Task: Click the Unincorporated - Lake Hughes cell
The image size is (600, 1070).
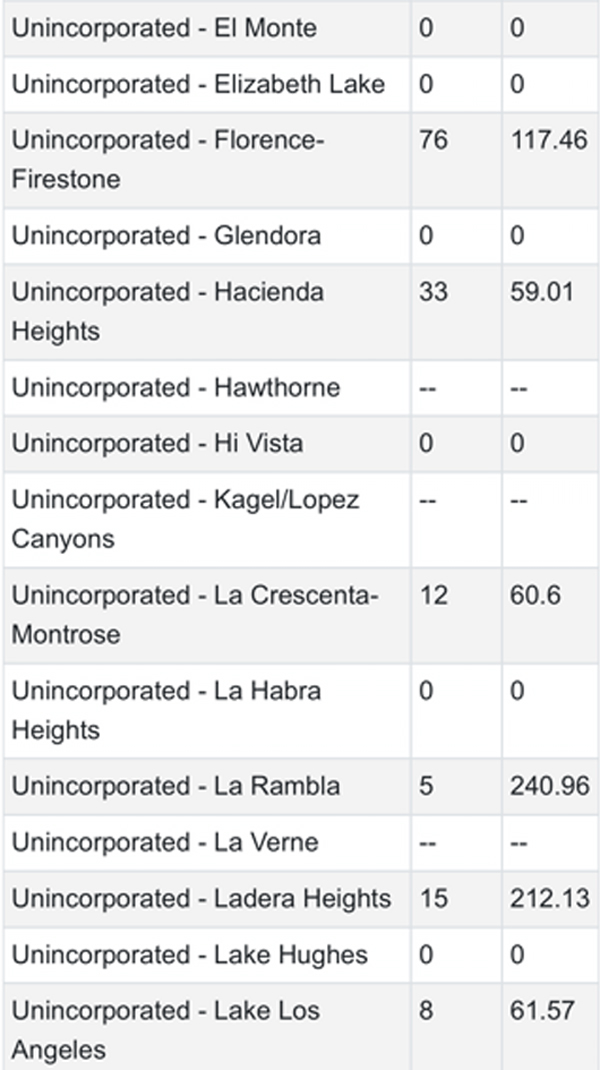Action: click(x=190, y=954)
